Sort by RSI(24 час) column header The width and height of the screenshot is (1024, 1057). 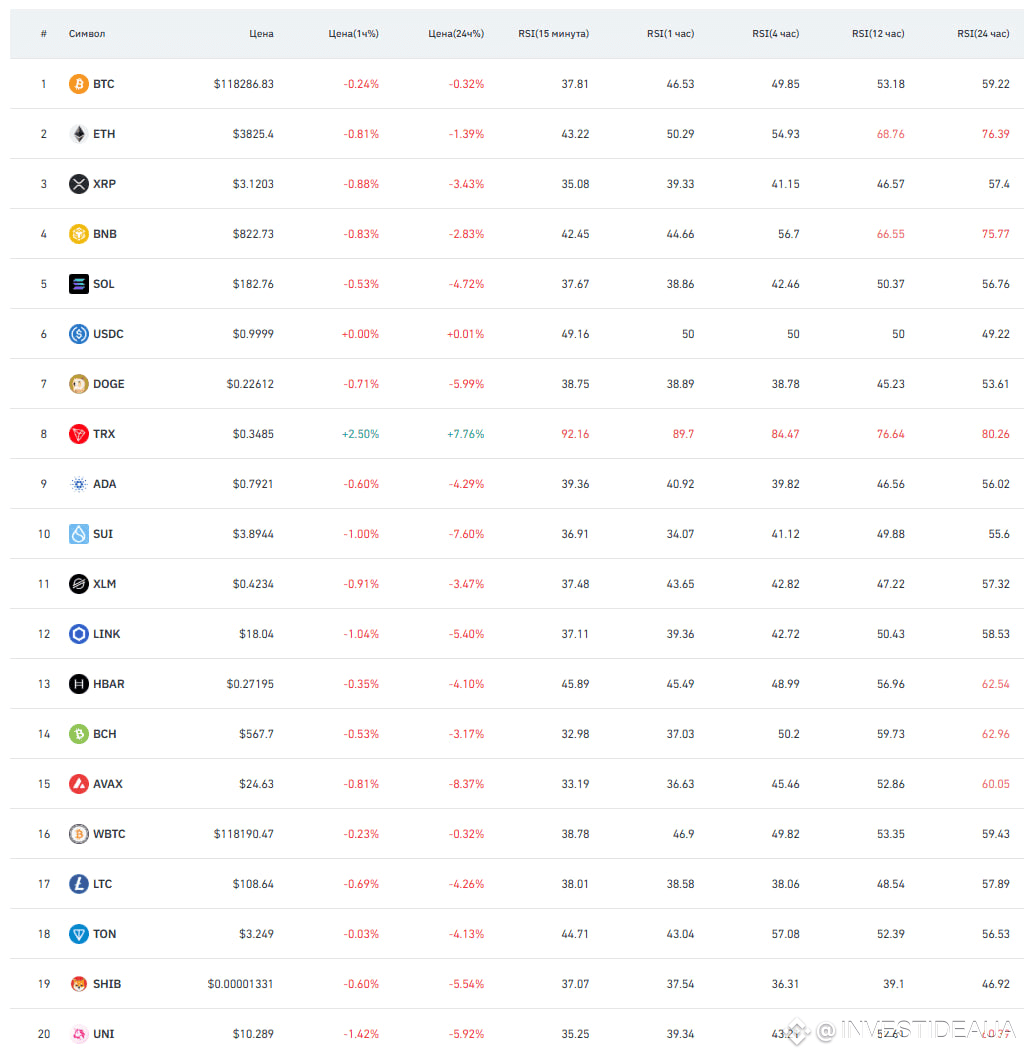click(x=983, y=34)
